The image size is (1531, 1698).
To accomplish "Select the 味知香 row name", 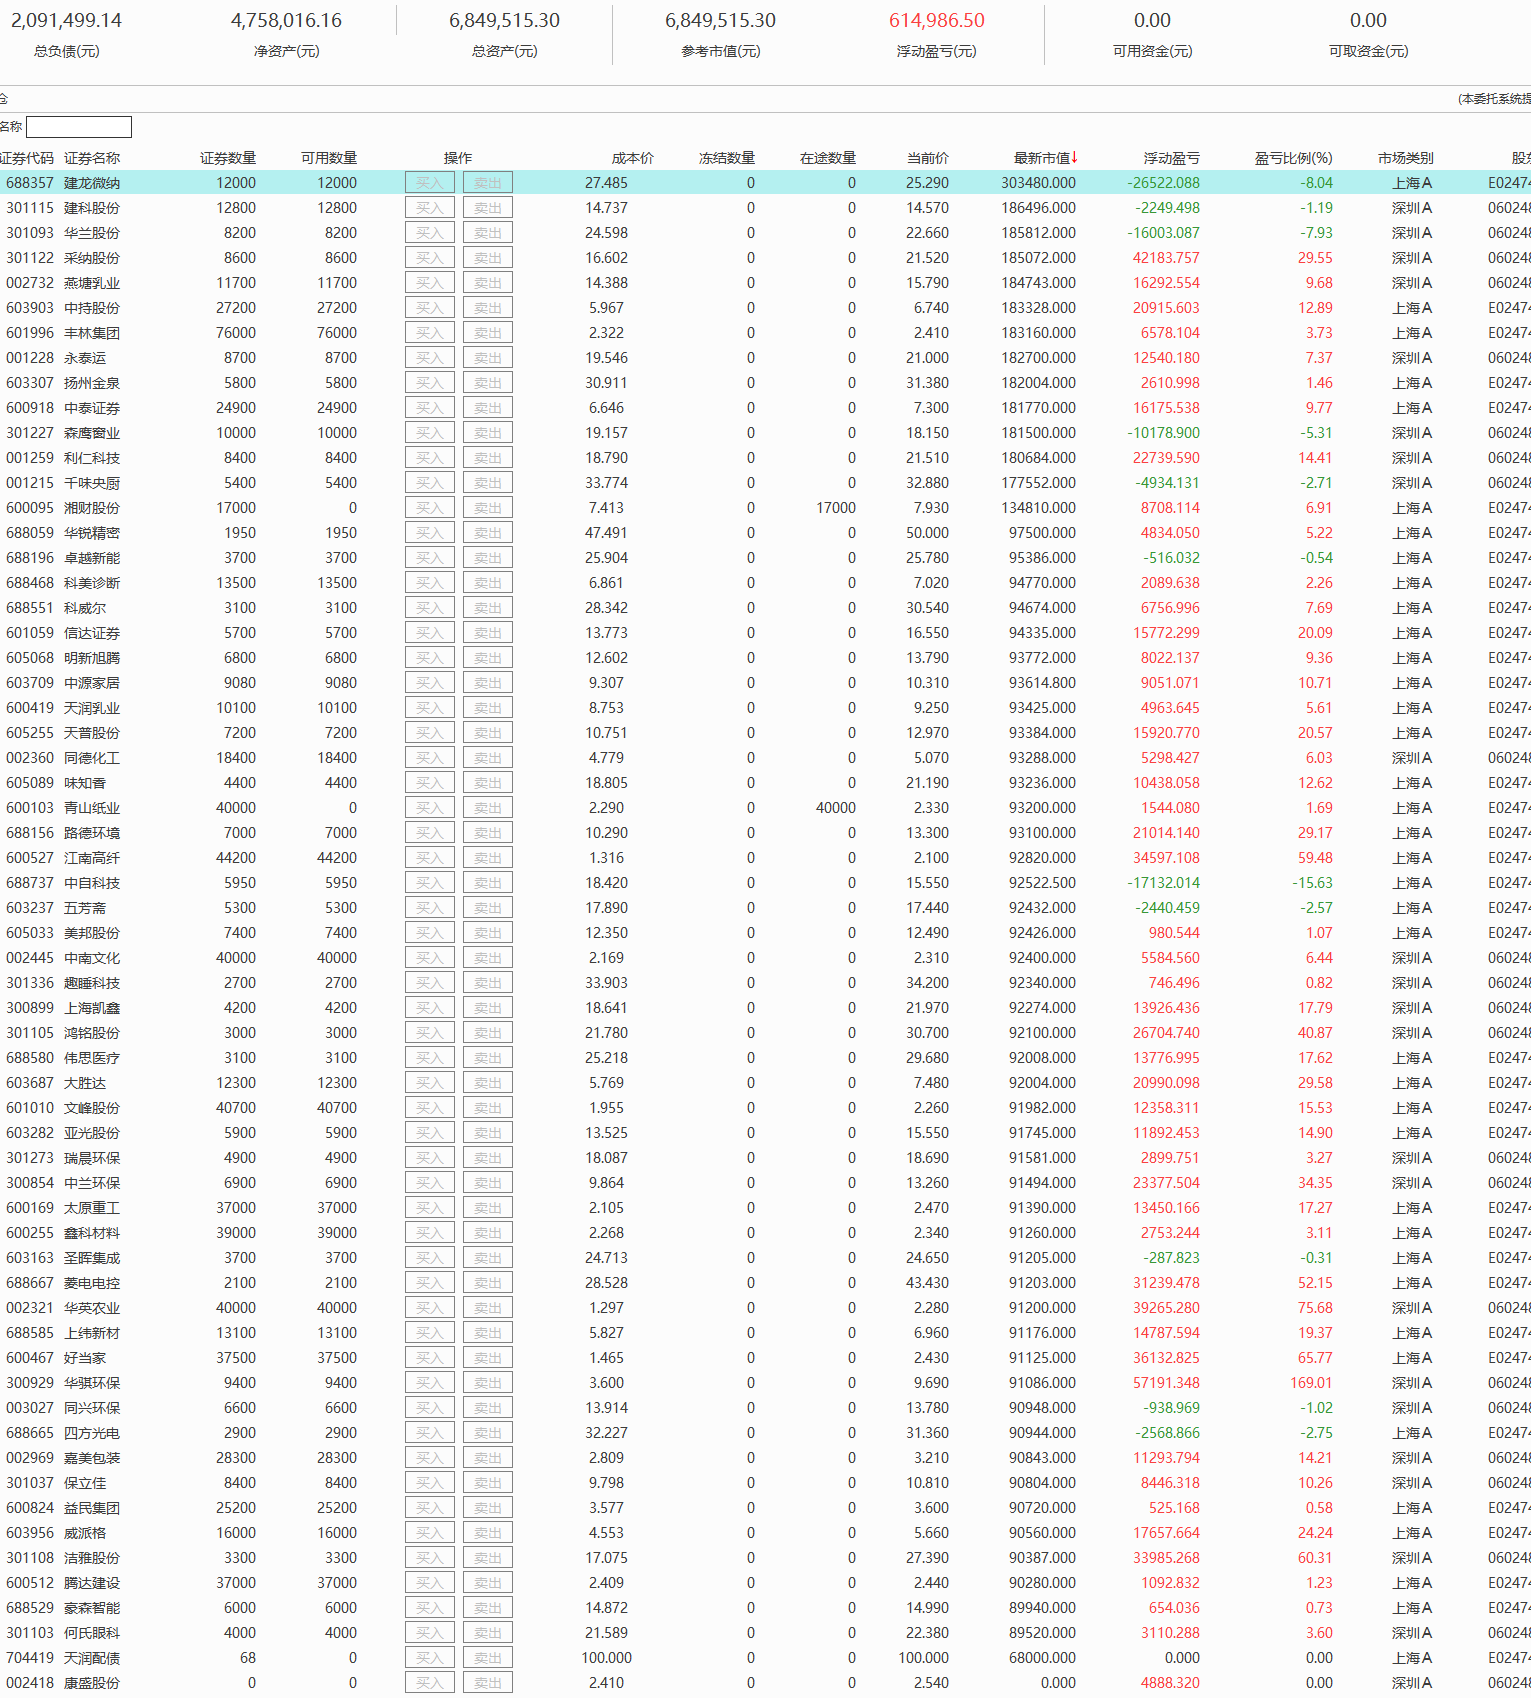I will click(x=85, y=783).
